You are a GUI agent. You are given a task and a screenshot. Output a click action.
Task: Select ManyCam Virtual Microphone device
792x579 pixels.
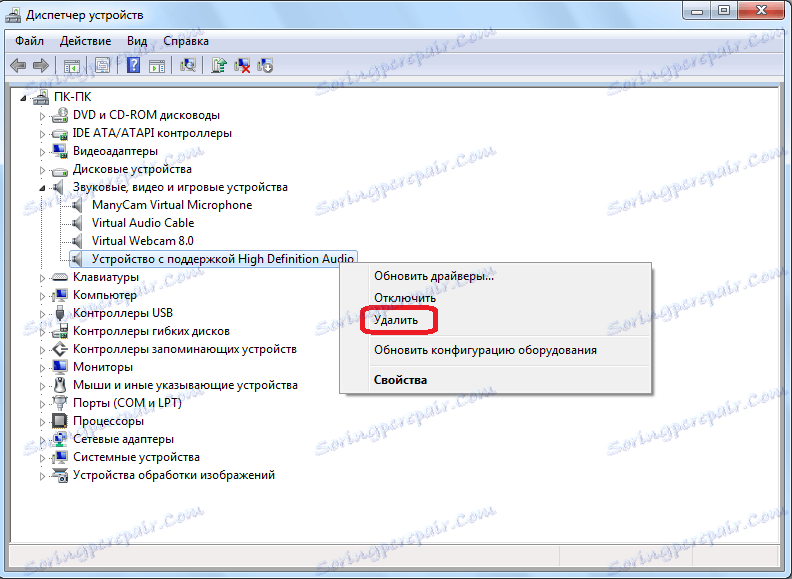tap(172, 205)
